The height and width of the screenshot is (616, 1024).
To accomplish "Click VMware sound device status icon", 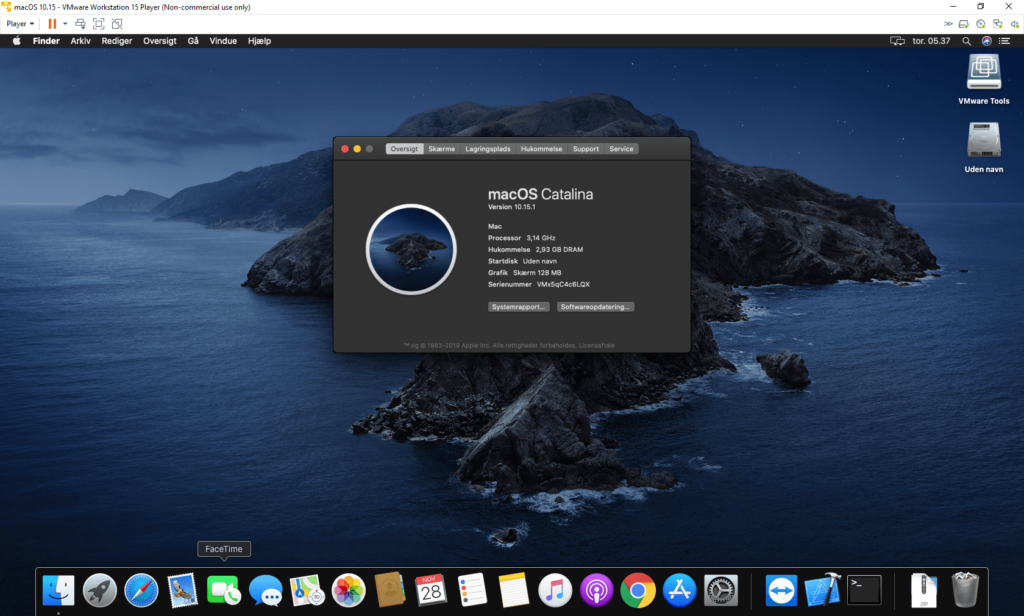I will (1015, 24).
